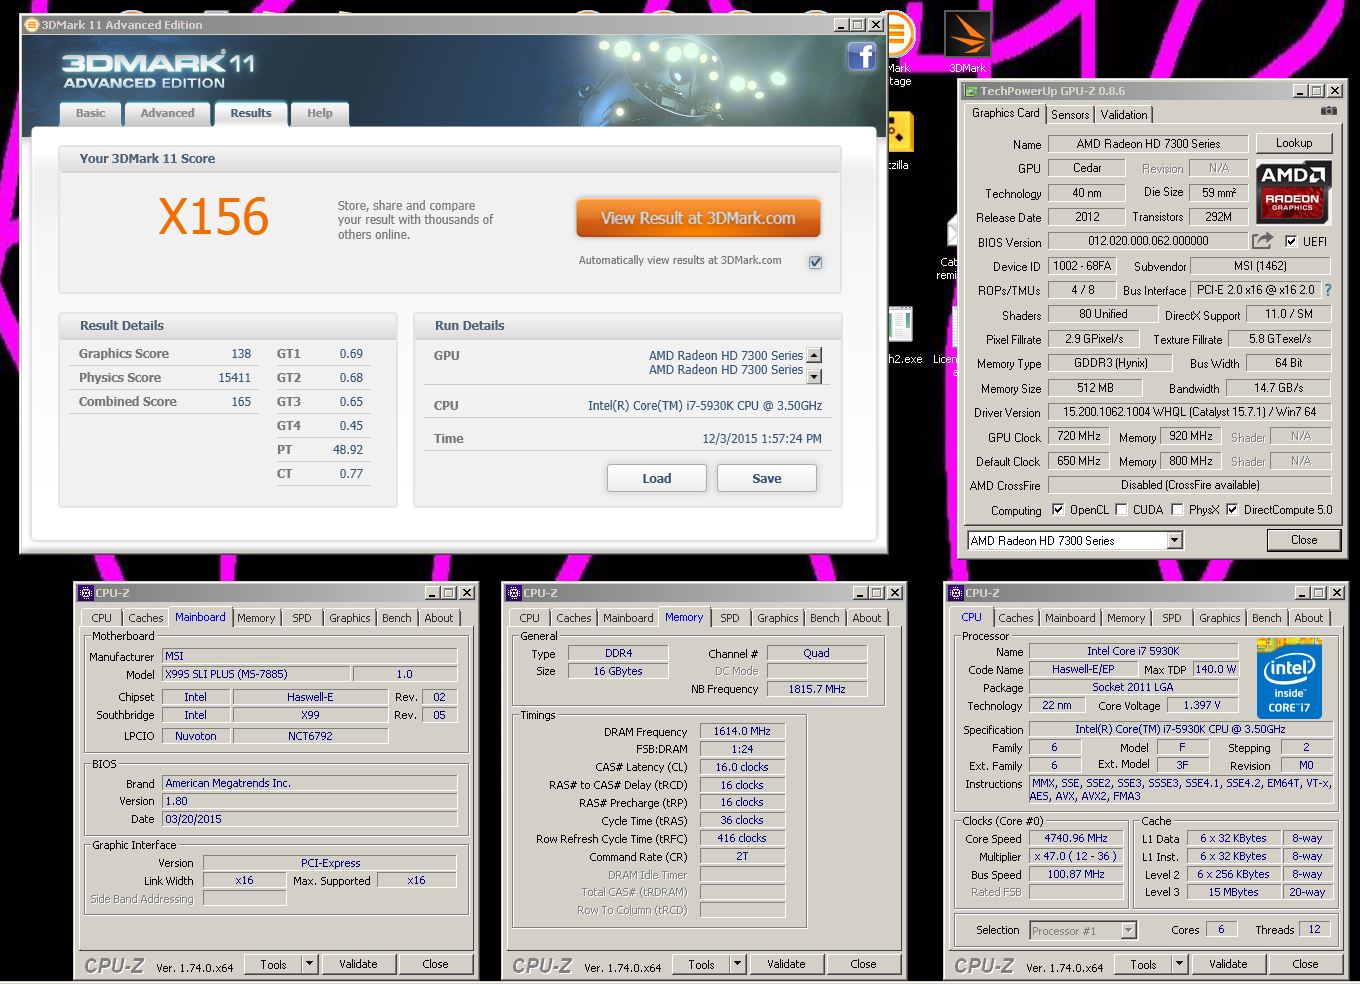Click the Physics Score value 15411

[x=234, y=378]
